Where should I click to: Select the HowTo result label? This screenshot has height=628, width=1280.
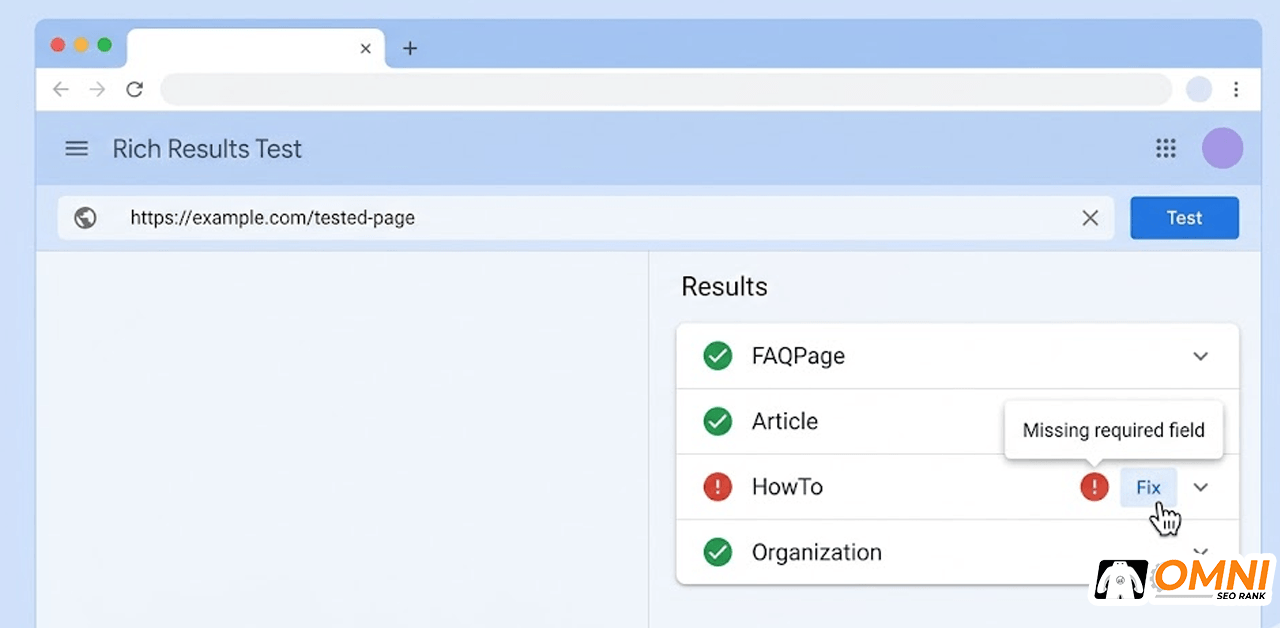pyautogui.click(x=787, y=487)
